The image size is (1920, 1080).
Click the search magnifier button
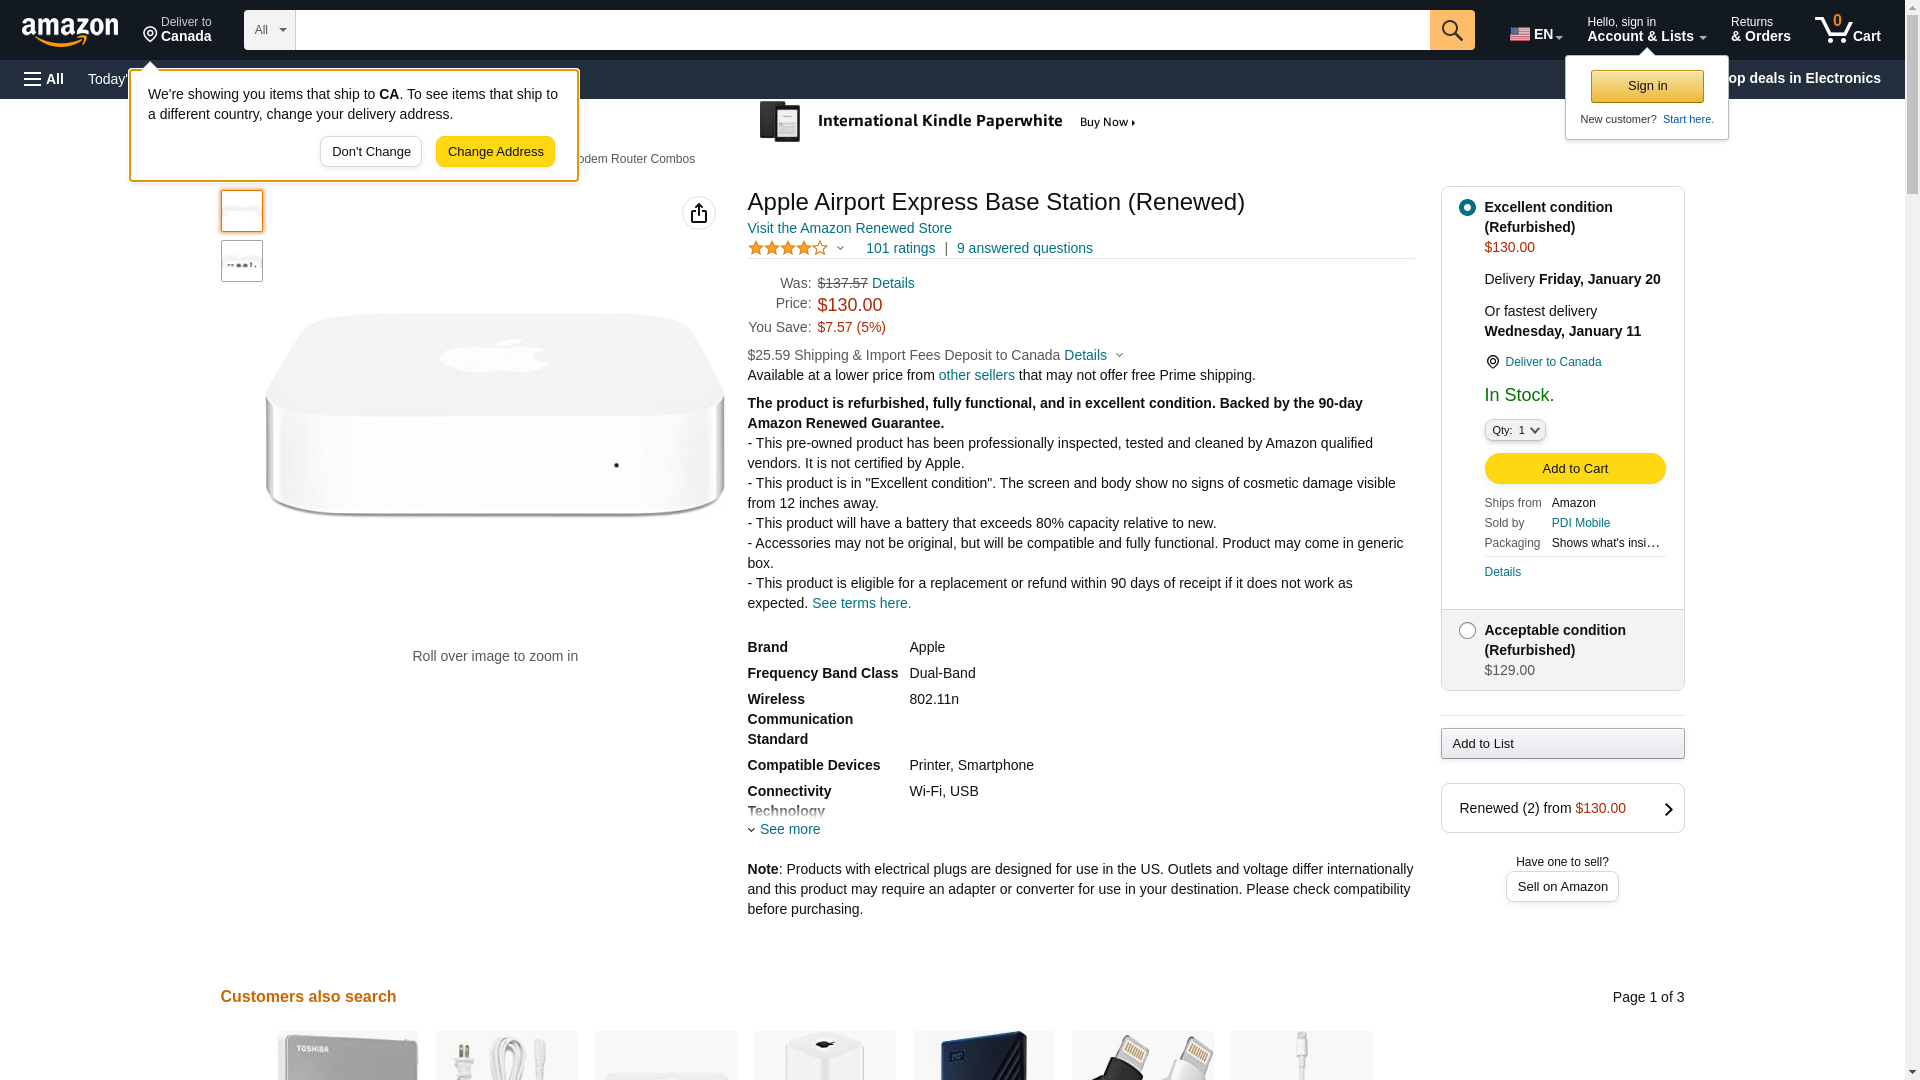(x=1451, y=30)
